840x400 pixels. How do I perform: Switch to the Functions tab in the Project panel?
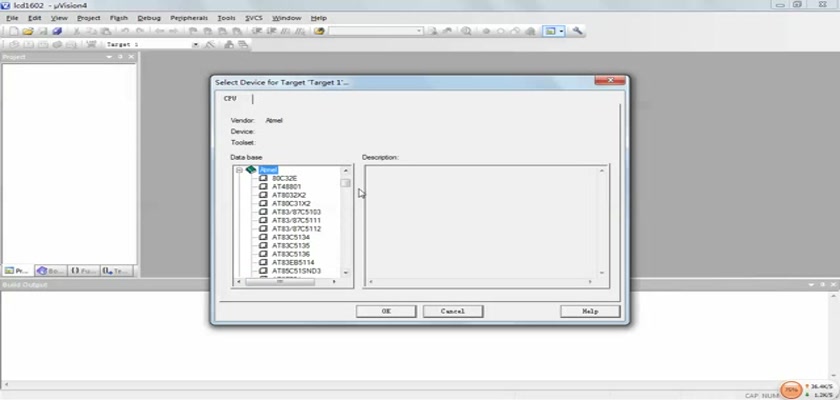coord(84,271)
